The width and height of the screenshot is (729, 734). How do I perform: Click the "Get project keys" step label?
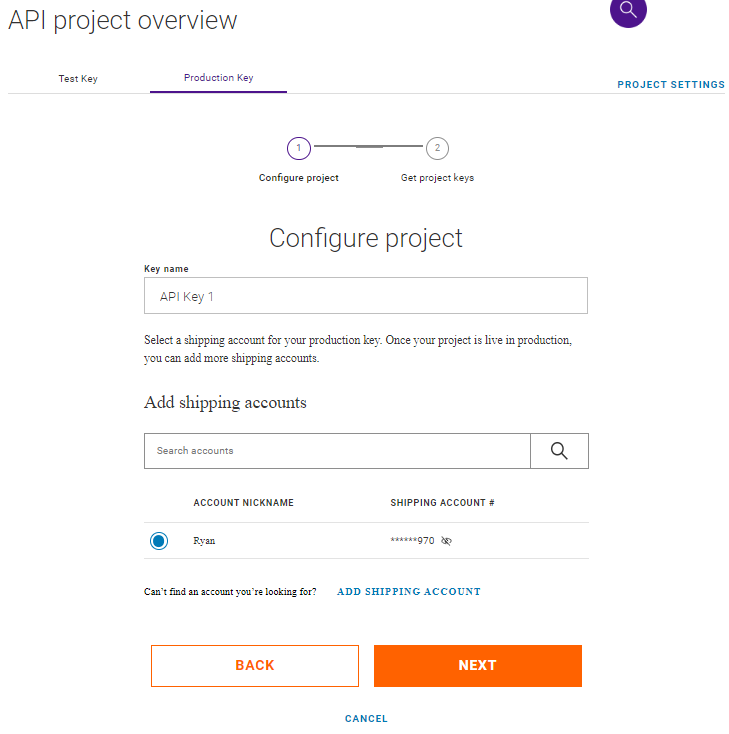[437, 178]
